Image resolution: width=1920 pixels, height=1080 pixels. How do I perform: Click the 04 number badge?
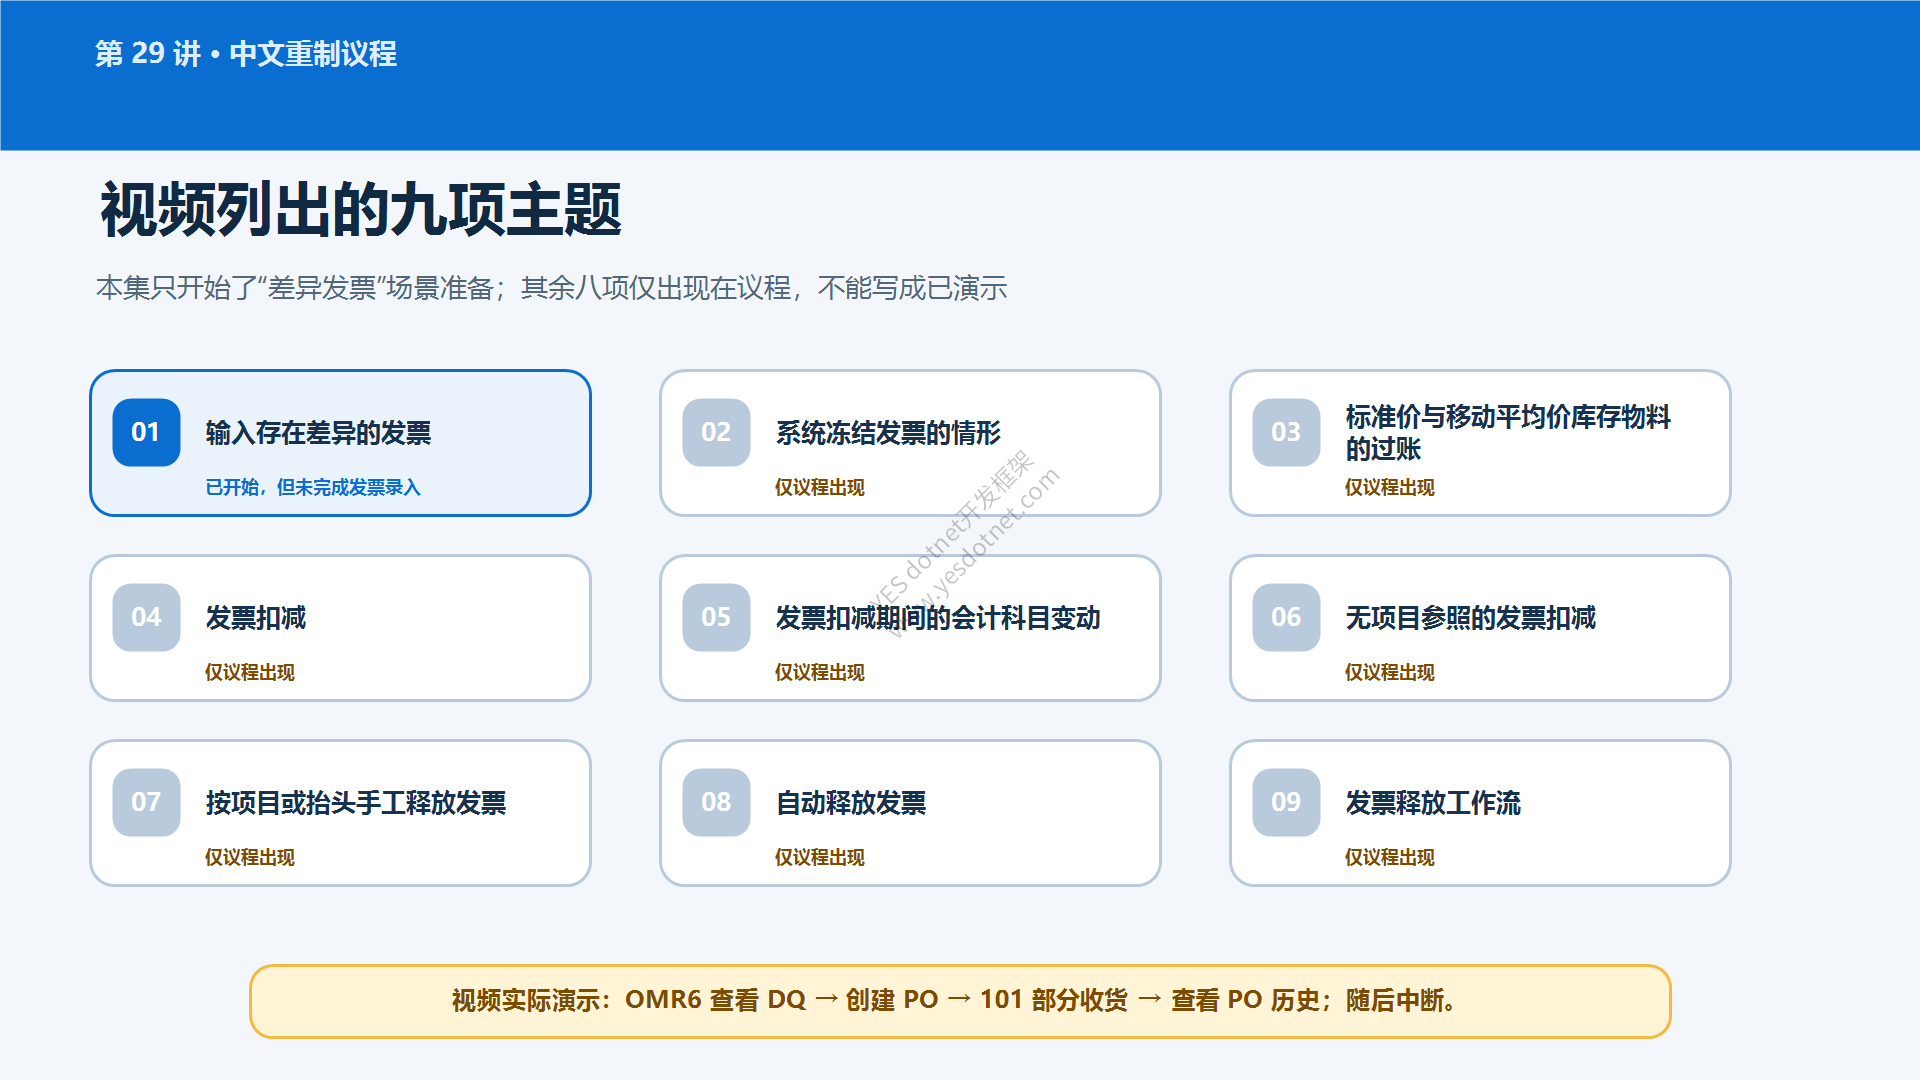pyautogui.click(x=146, y=617)
